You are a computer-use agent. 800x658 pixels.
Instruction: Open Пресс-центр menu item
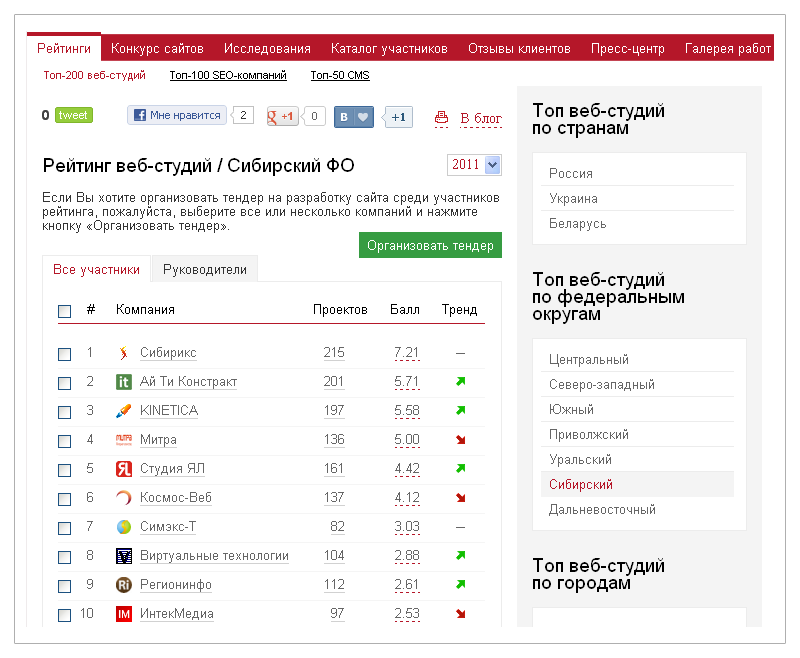(x=628, y=48)
